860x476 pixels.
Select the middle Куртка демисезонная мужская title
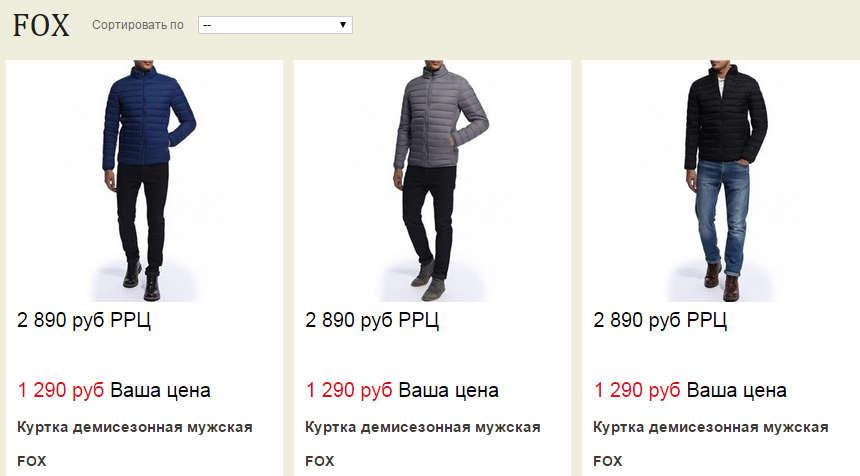pyautogui.click(x=423, y=427)
